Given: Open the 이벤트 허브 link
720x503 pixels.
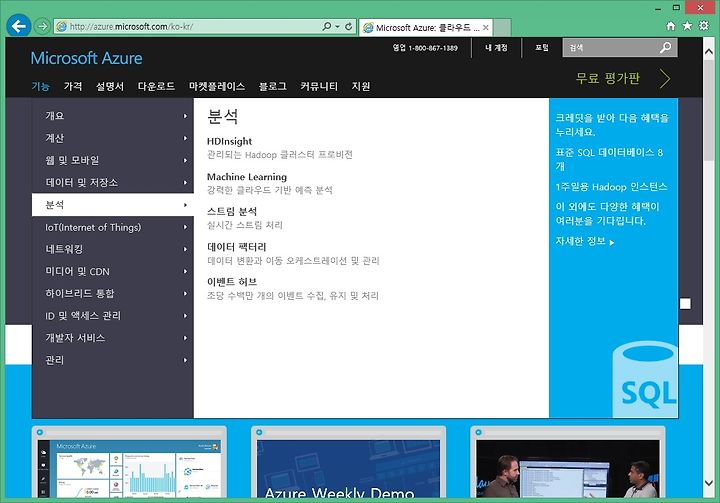Looking at the screenshot, I should tap(232, 282).
